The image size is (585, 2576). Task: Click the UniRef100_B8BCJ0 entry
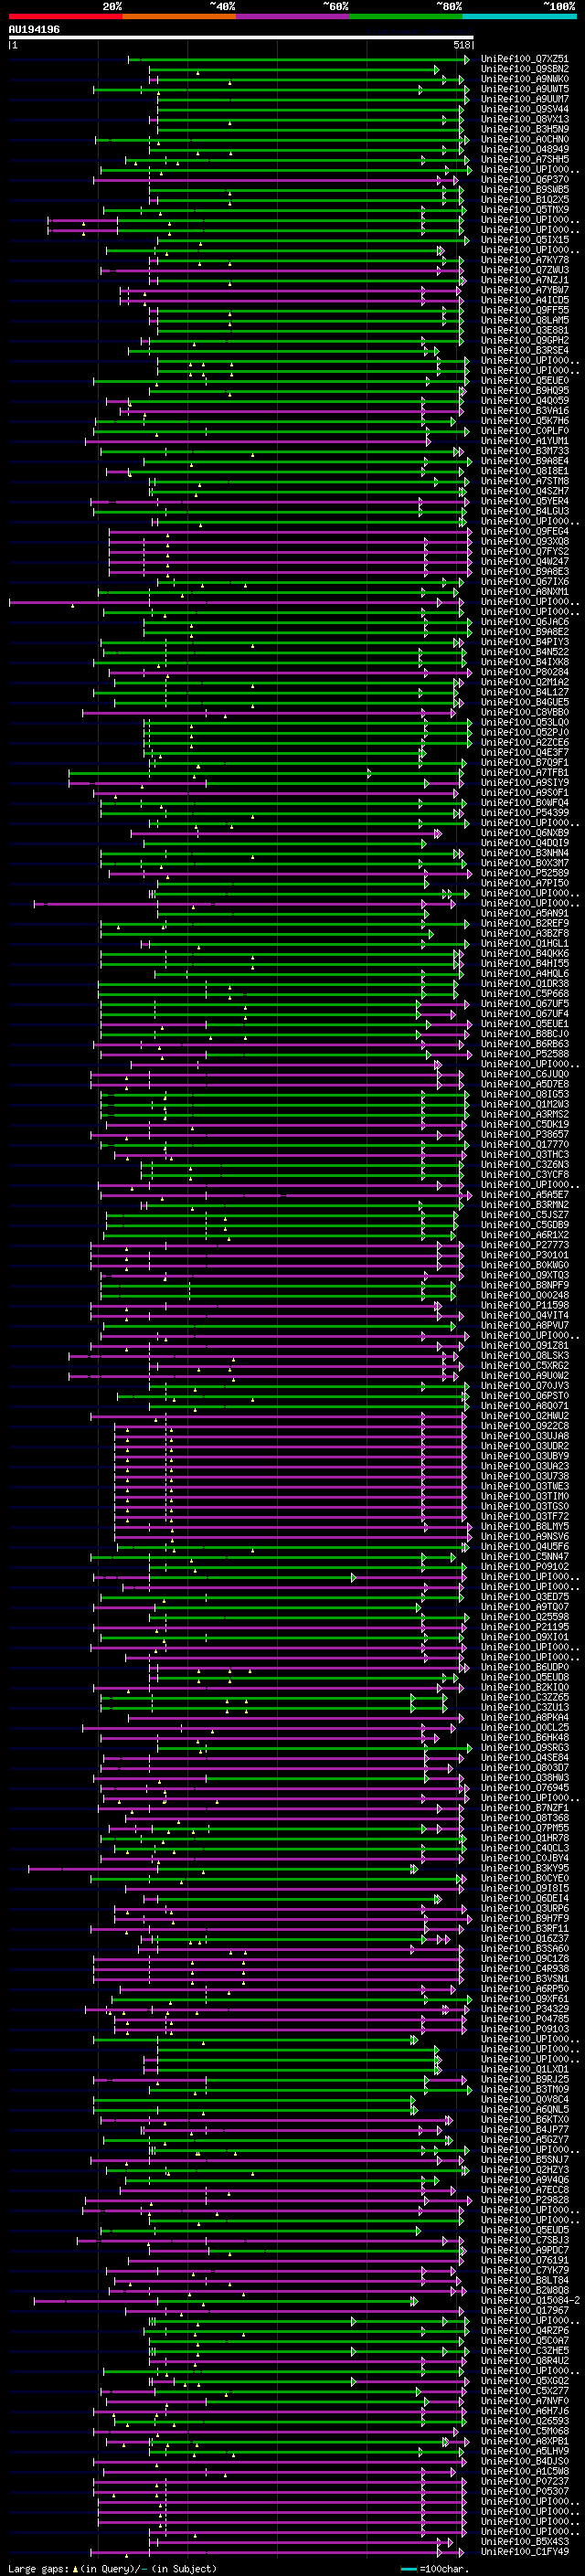click(525, 1034)
